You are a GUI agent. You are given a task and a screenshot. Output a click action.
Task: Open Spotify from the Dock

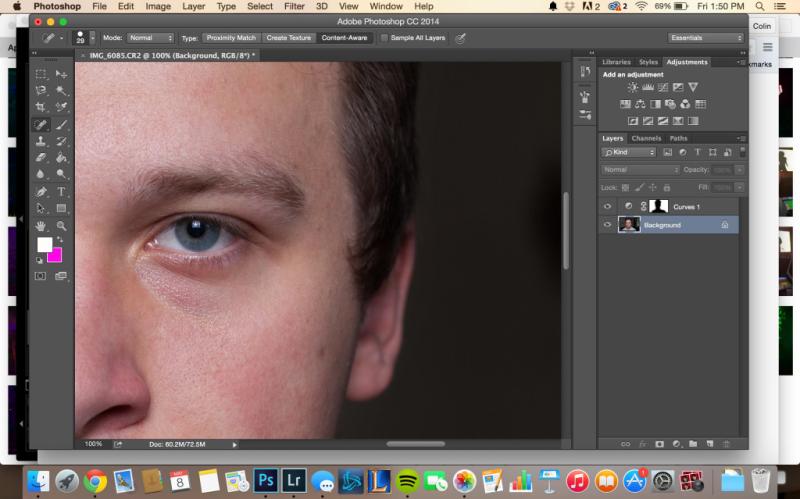pos(407,480)
